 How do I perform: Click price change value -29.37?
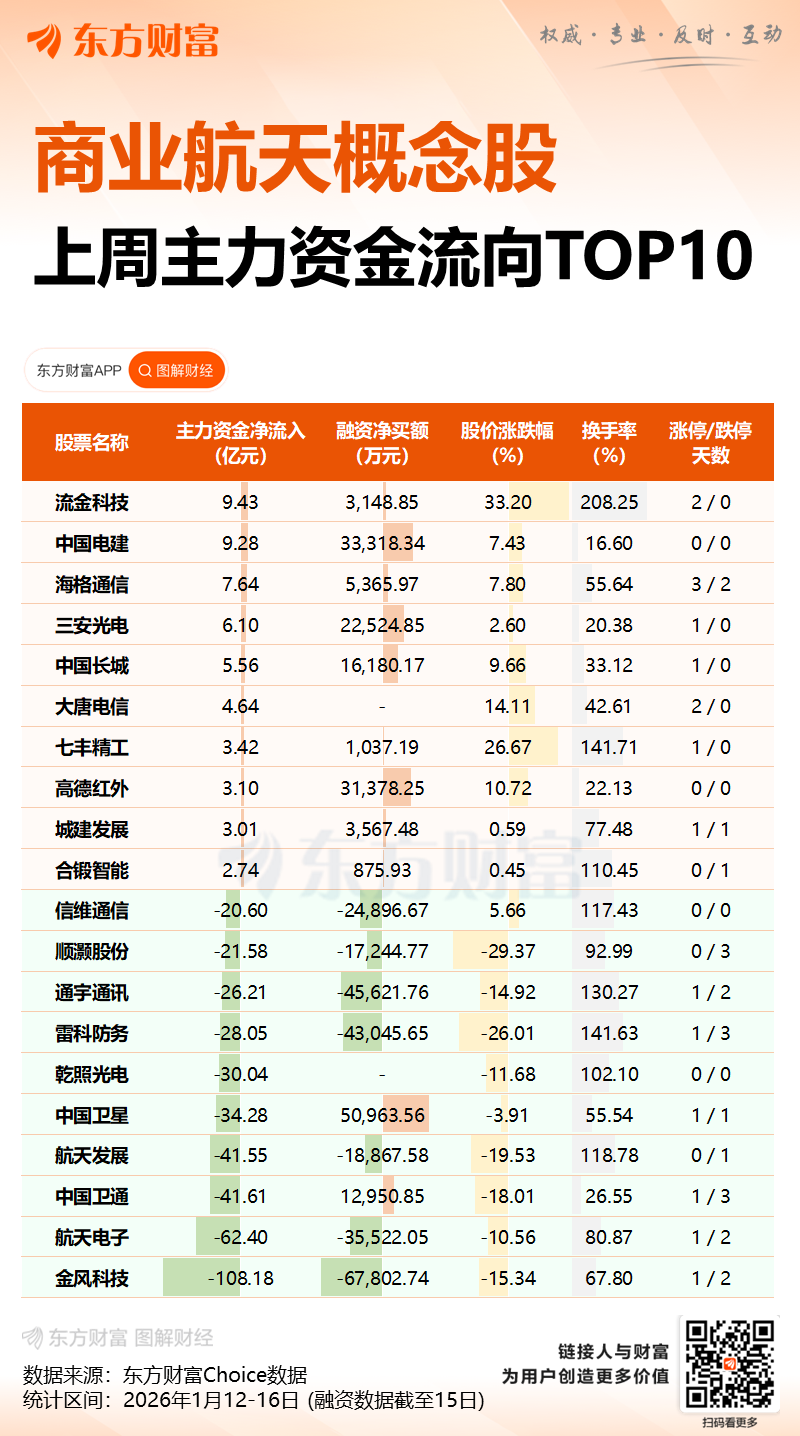pyautogui.click(x=508, y=951)
